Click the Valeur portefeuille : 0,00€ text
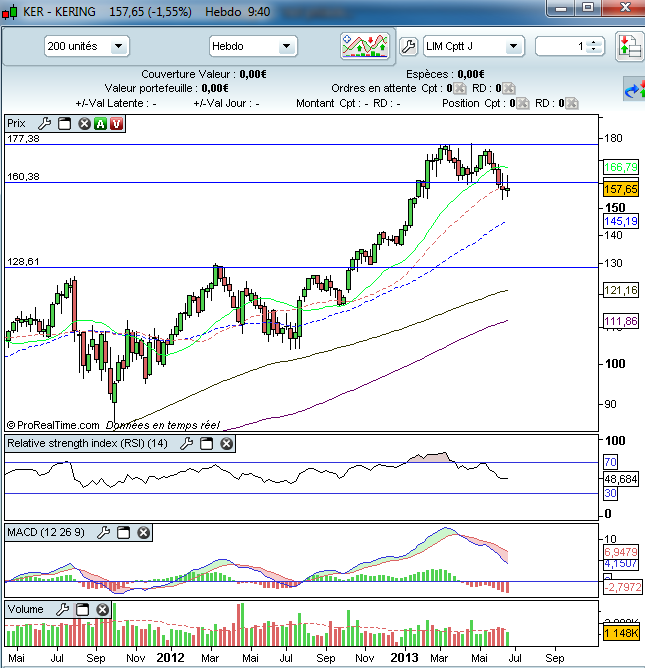 click(167, 88)
